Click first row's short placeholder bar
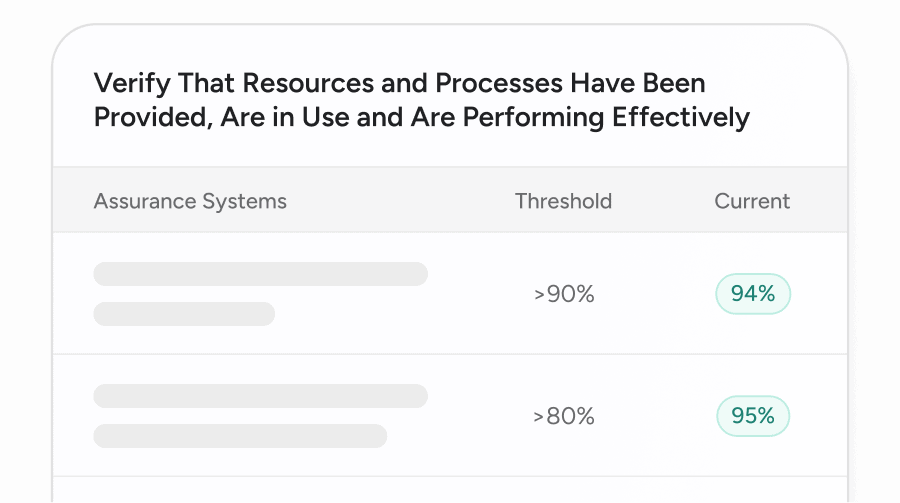The image size is (900, 503). click(x=184, y=314)
